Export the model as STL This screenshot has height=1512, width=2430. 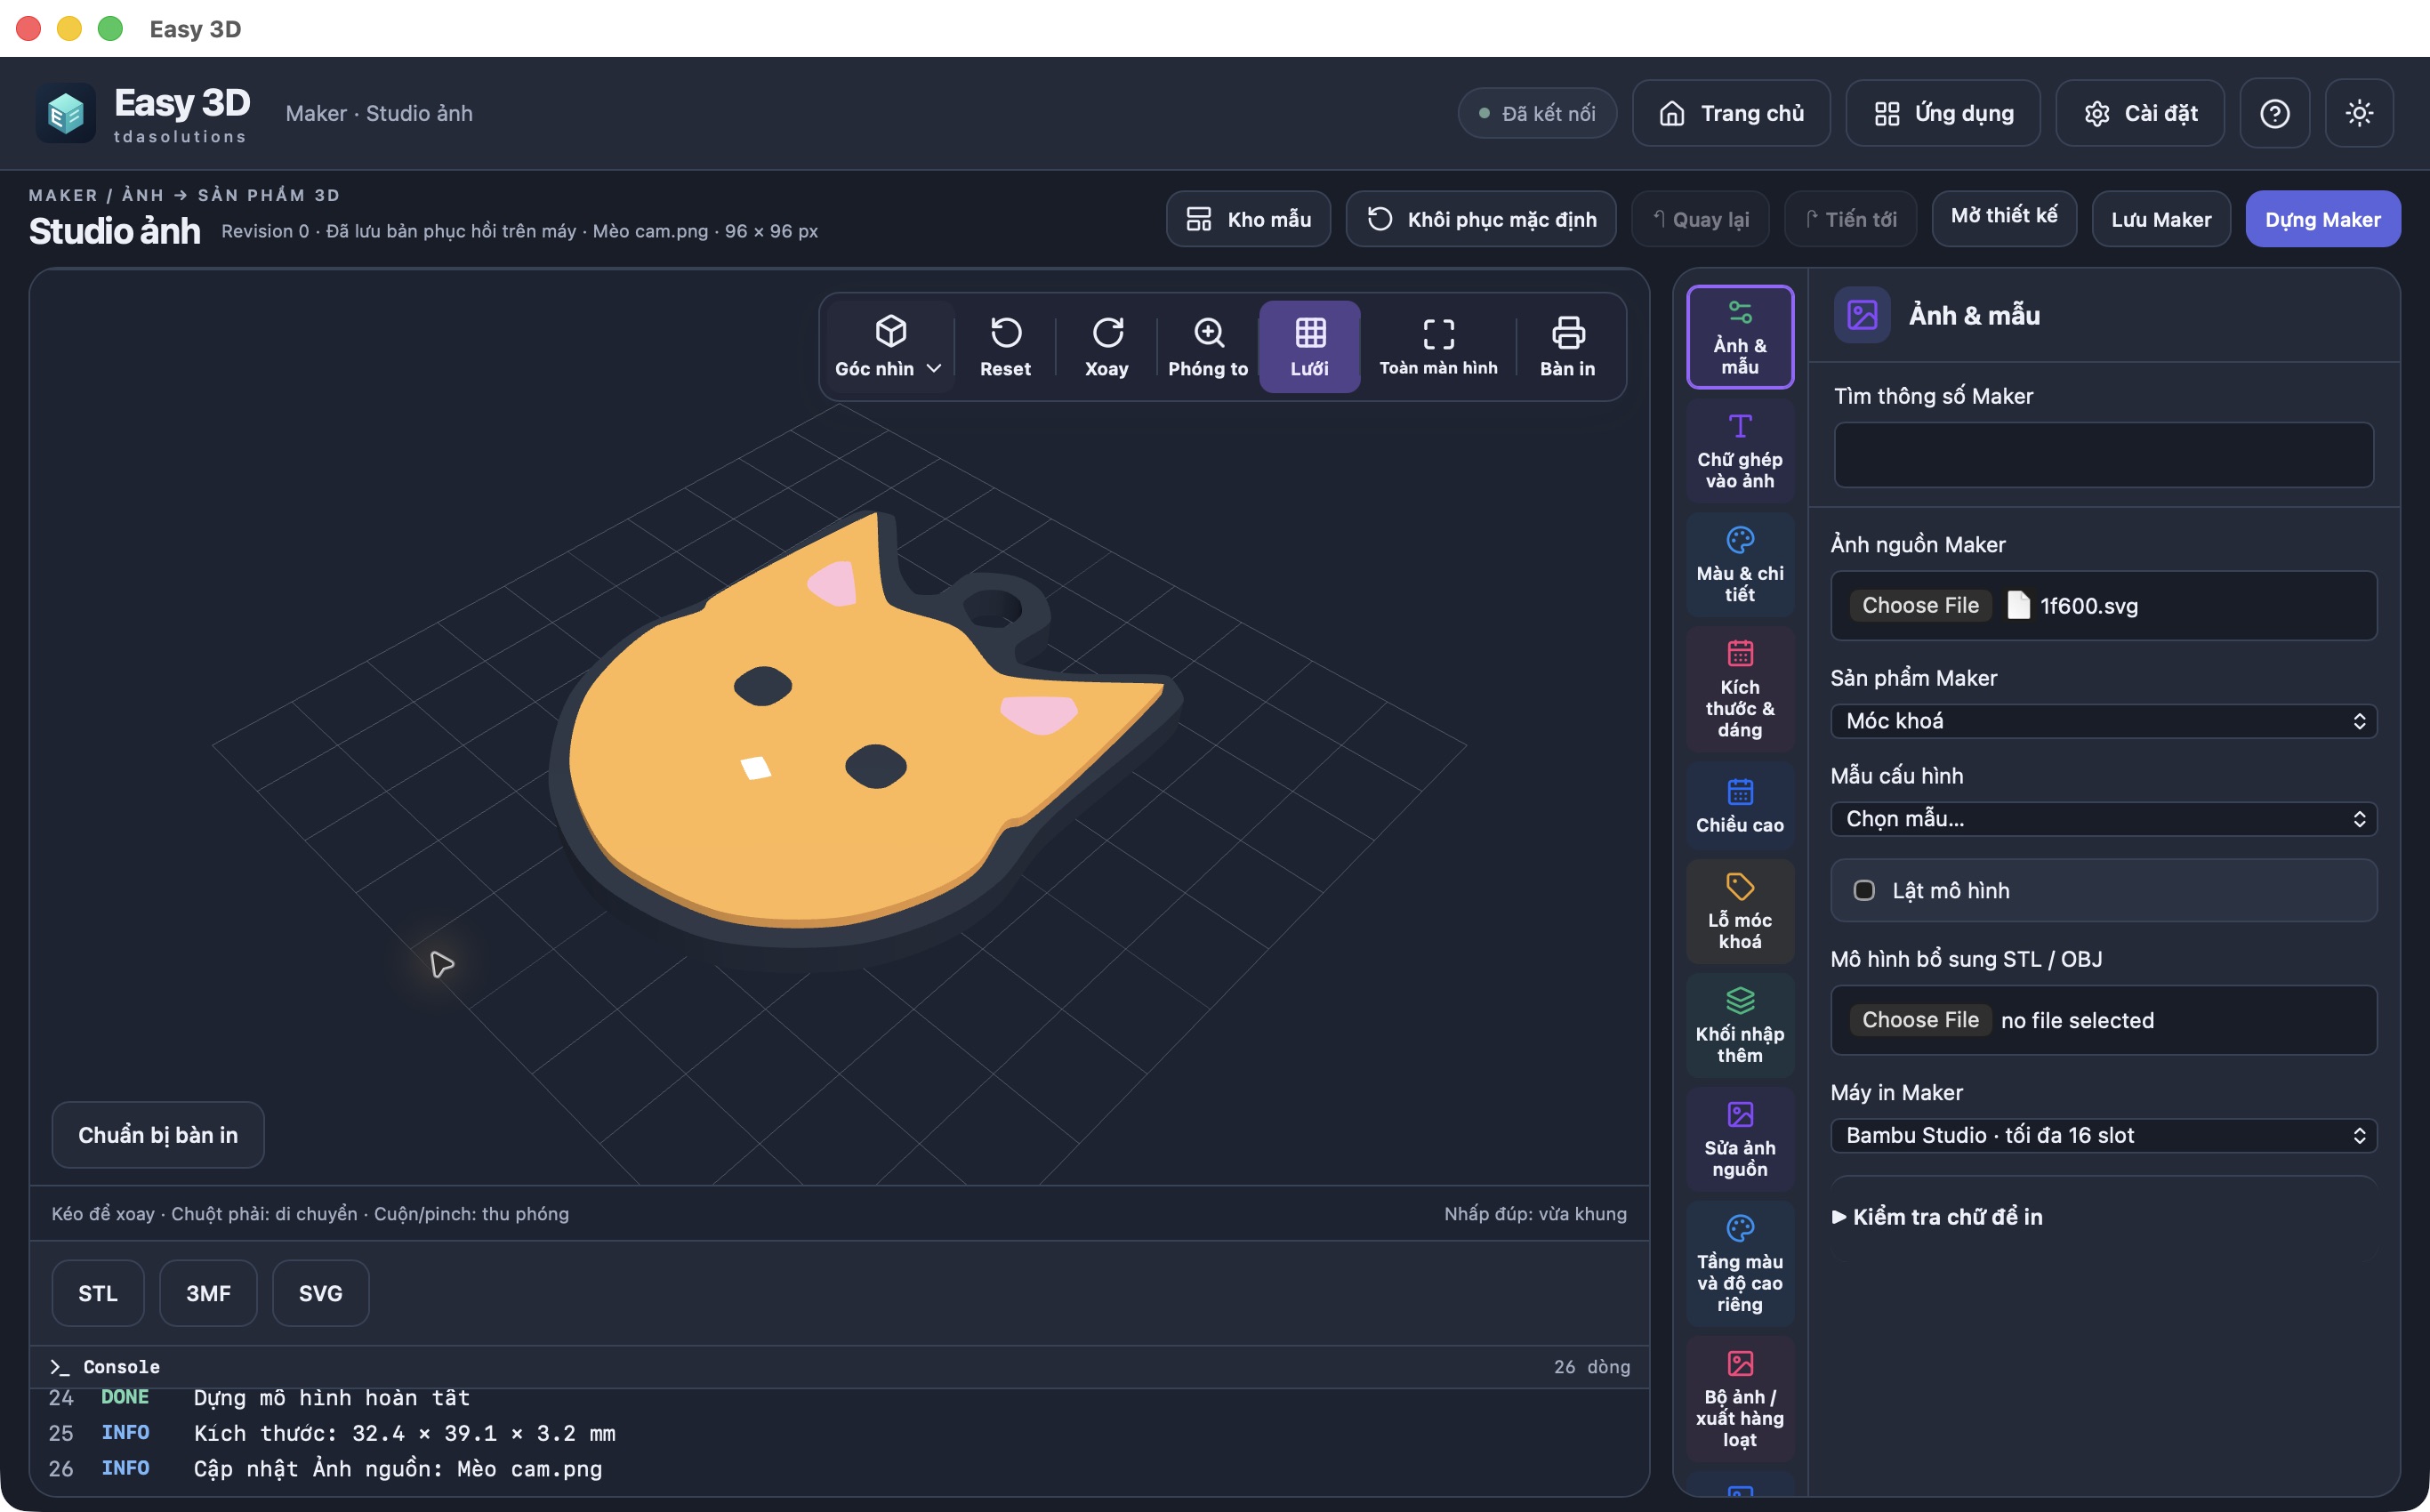[98, 1293]
